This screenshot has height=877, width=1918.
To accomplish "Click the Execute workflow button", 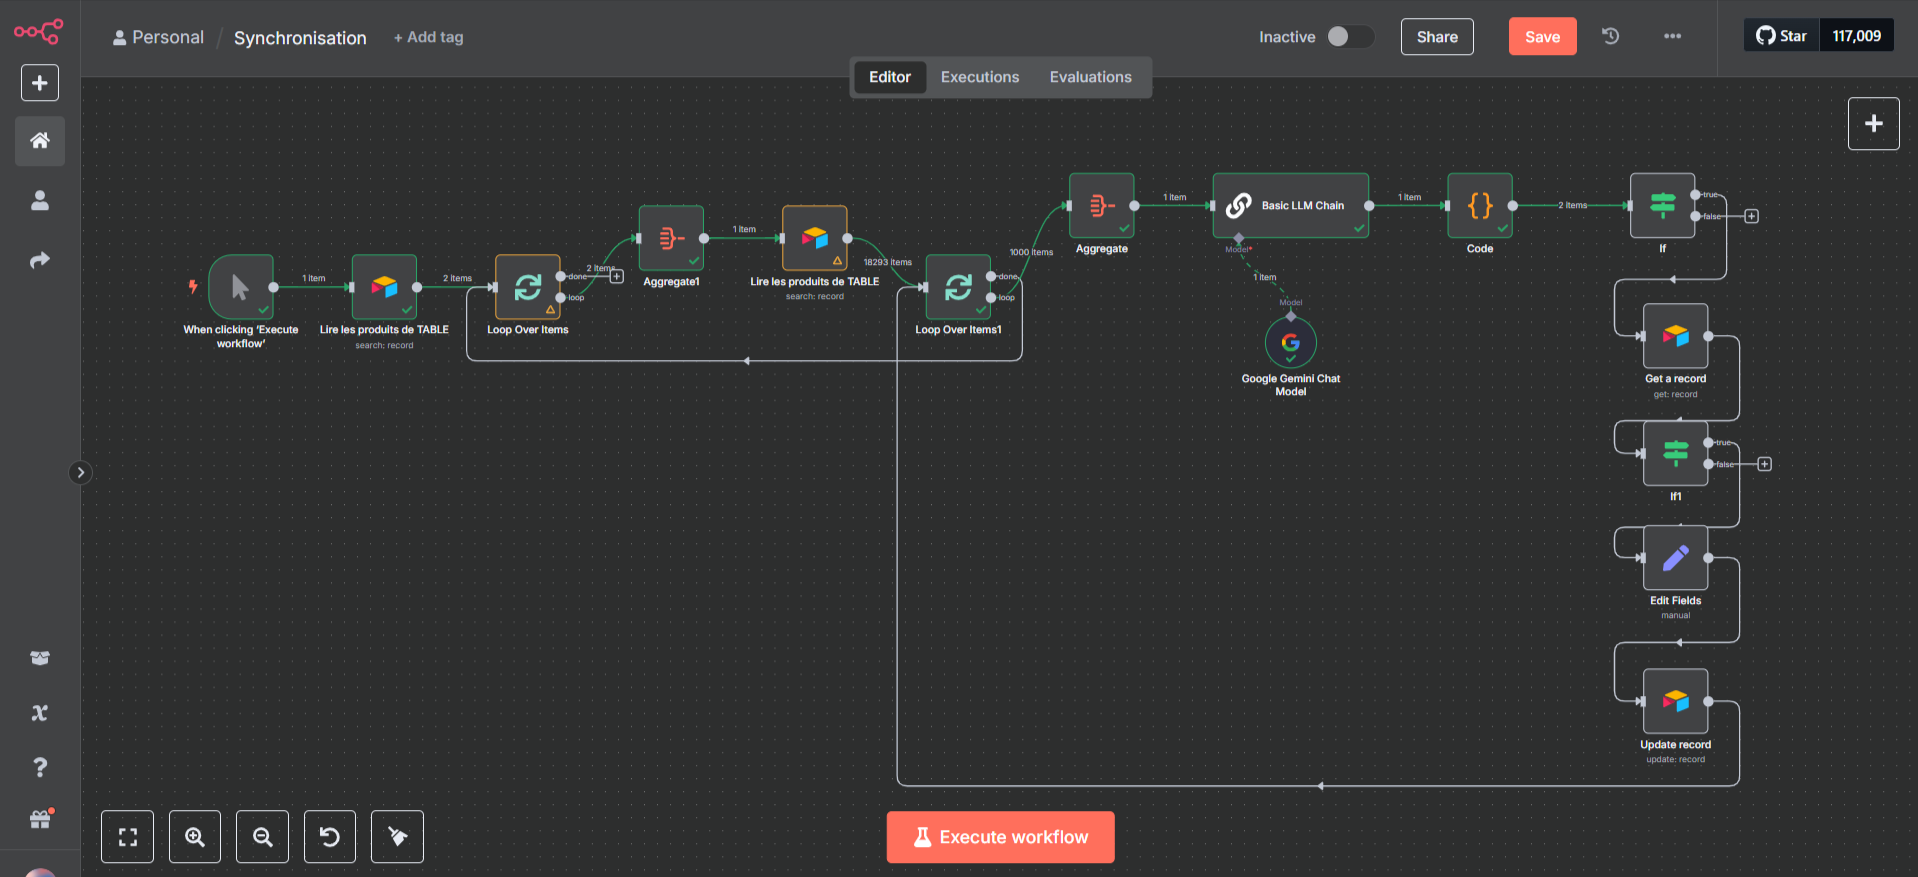I will (1000, 837).
